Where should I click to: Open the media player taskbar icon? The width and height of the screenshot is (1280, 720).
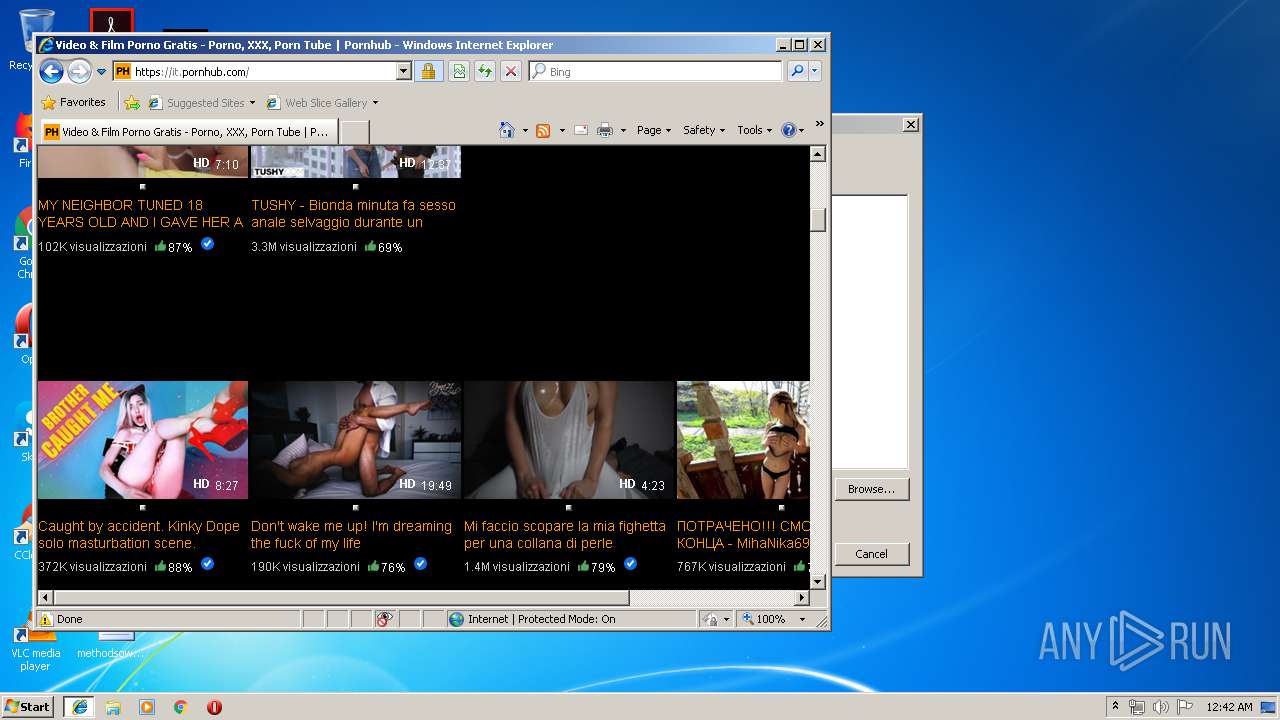[147, 707]
